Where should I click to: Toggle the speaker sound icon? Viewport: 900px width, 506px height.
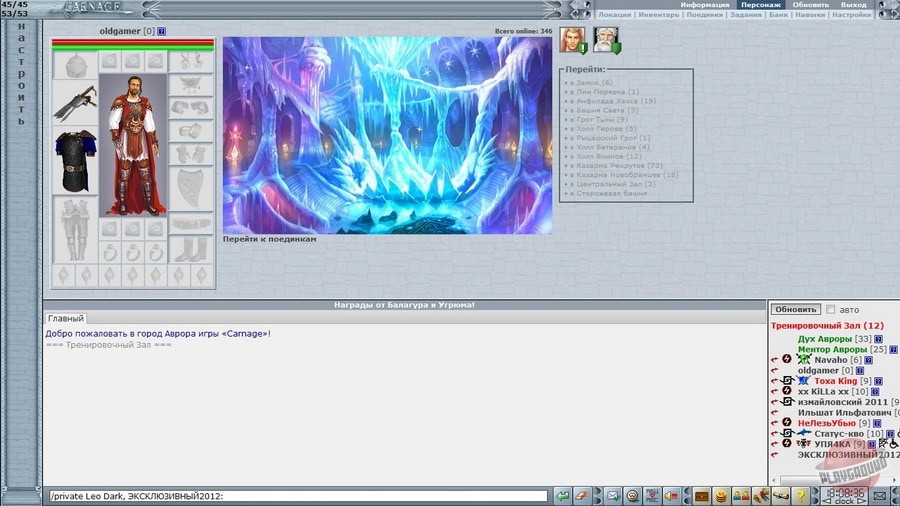(671, 495)
